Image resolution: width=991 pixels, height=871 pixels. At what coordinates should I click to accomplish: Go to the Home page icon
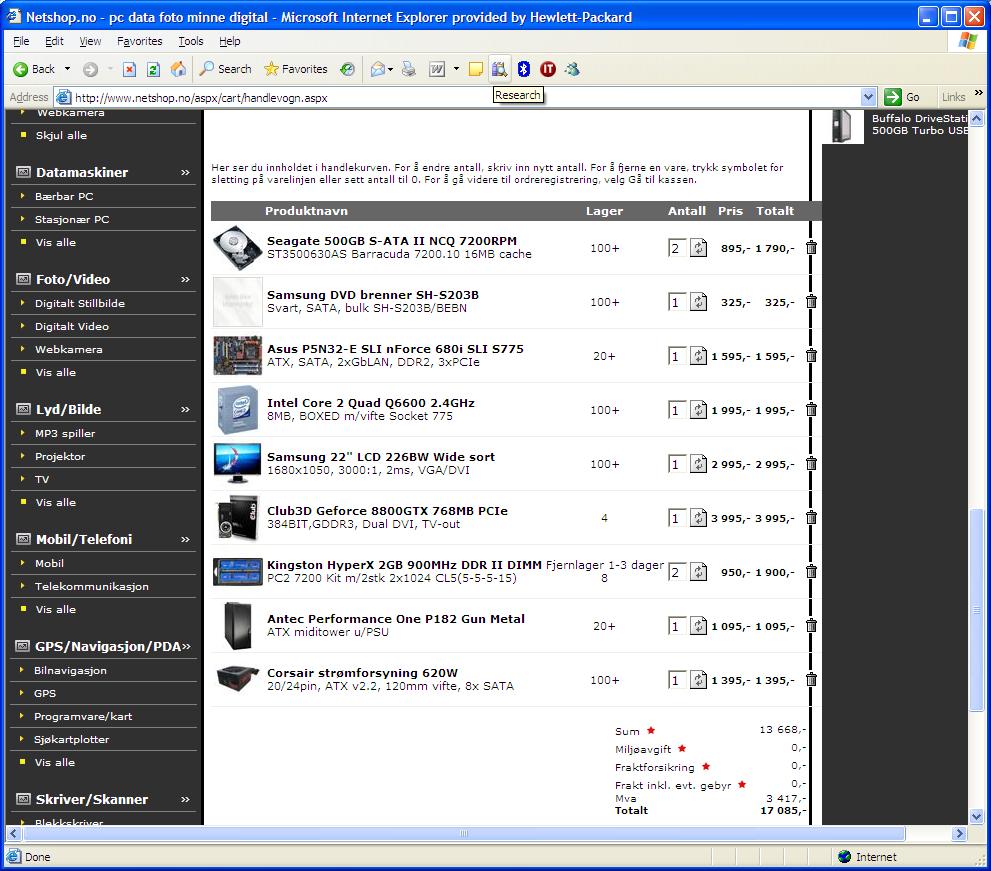tap(178, 69)
